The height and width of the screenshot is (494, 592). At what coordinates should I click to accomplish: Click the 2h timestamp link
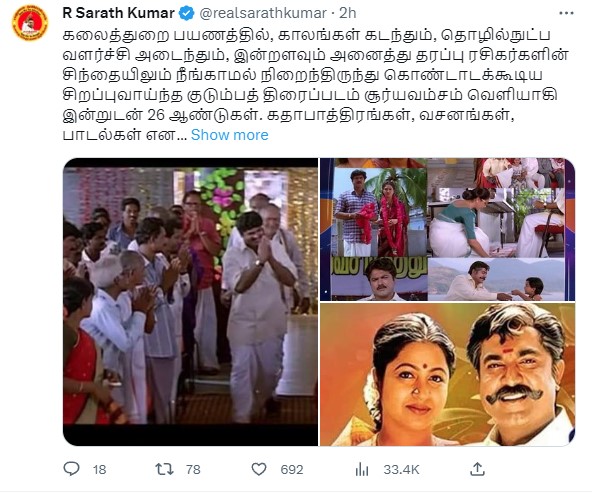click(348, 13)
